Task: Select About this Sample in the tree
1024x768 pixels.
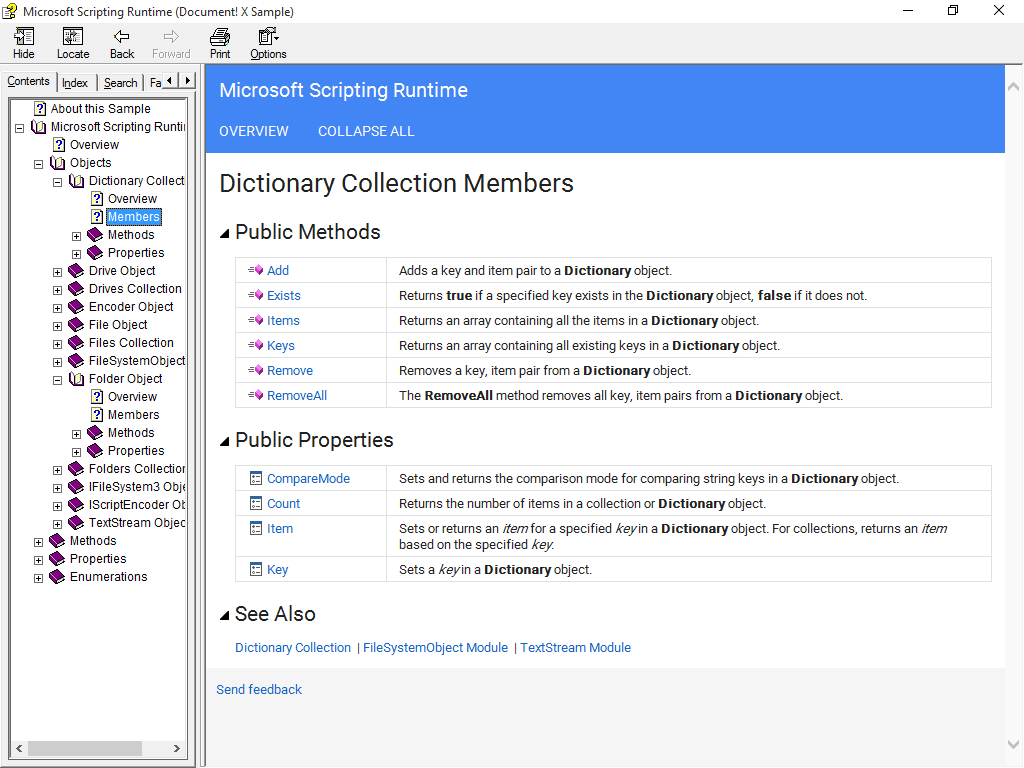Action: pyautogui.click(x=101, y=108)
